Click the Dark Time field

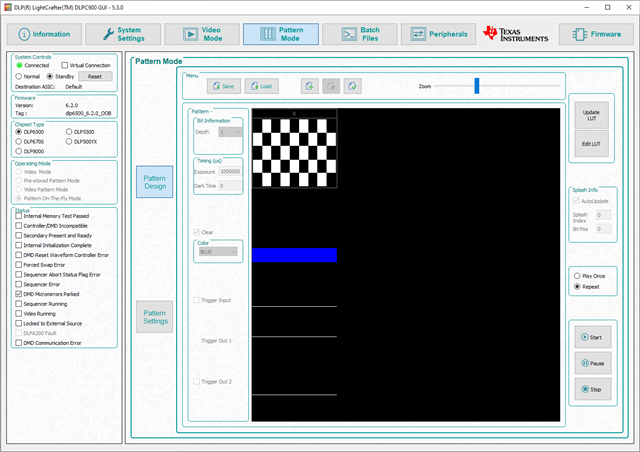[x=230, y=186]
